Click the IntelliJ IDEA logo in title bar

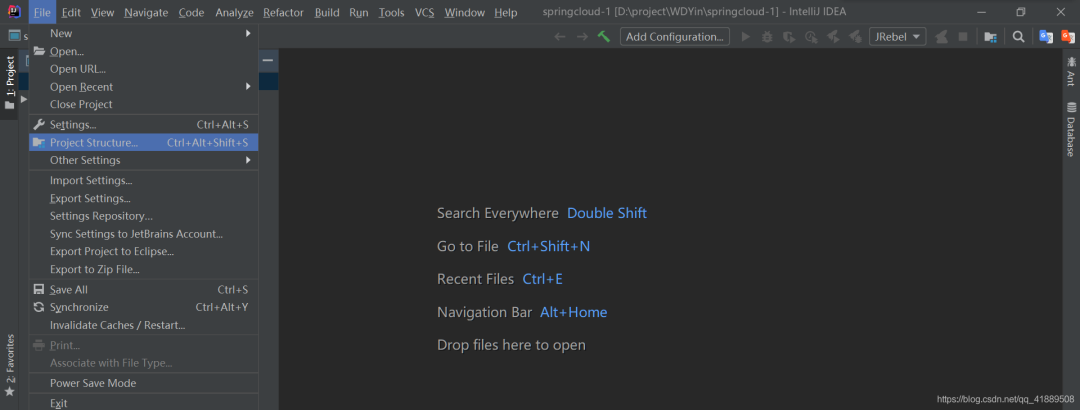(14, 12)
